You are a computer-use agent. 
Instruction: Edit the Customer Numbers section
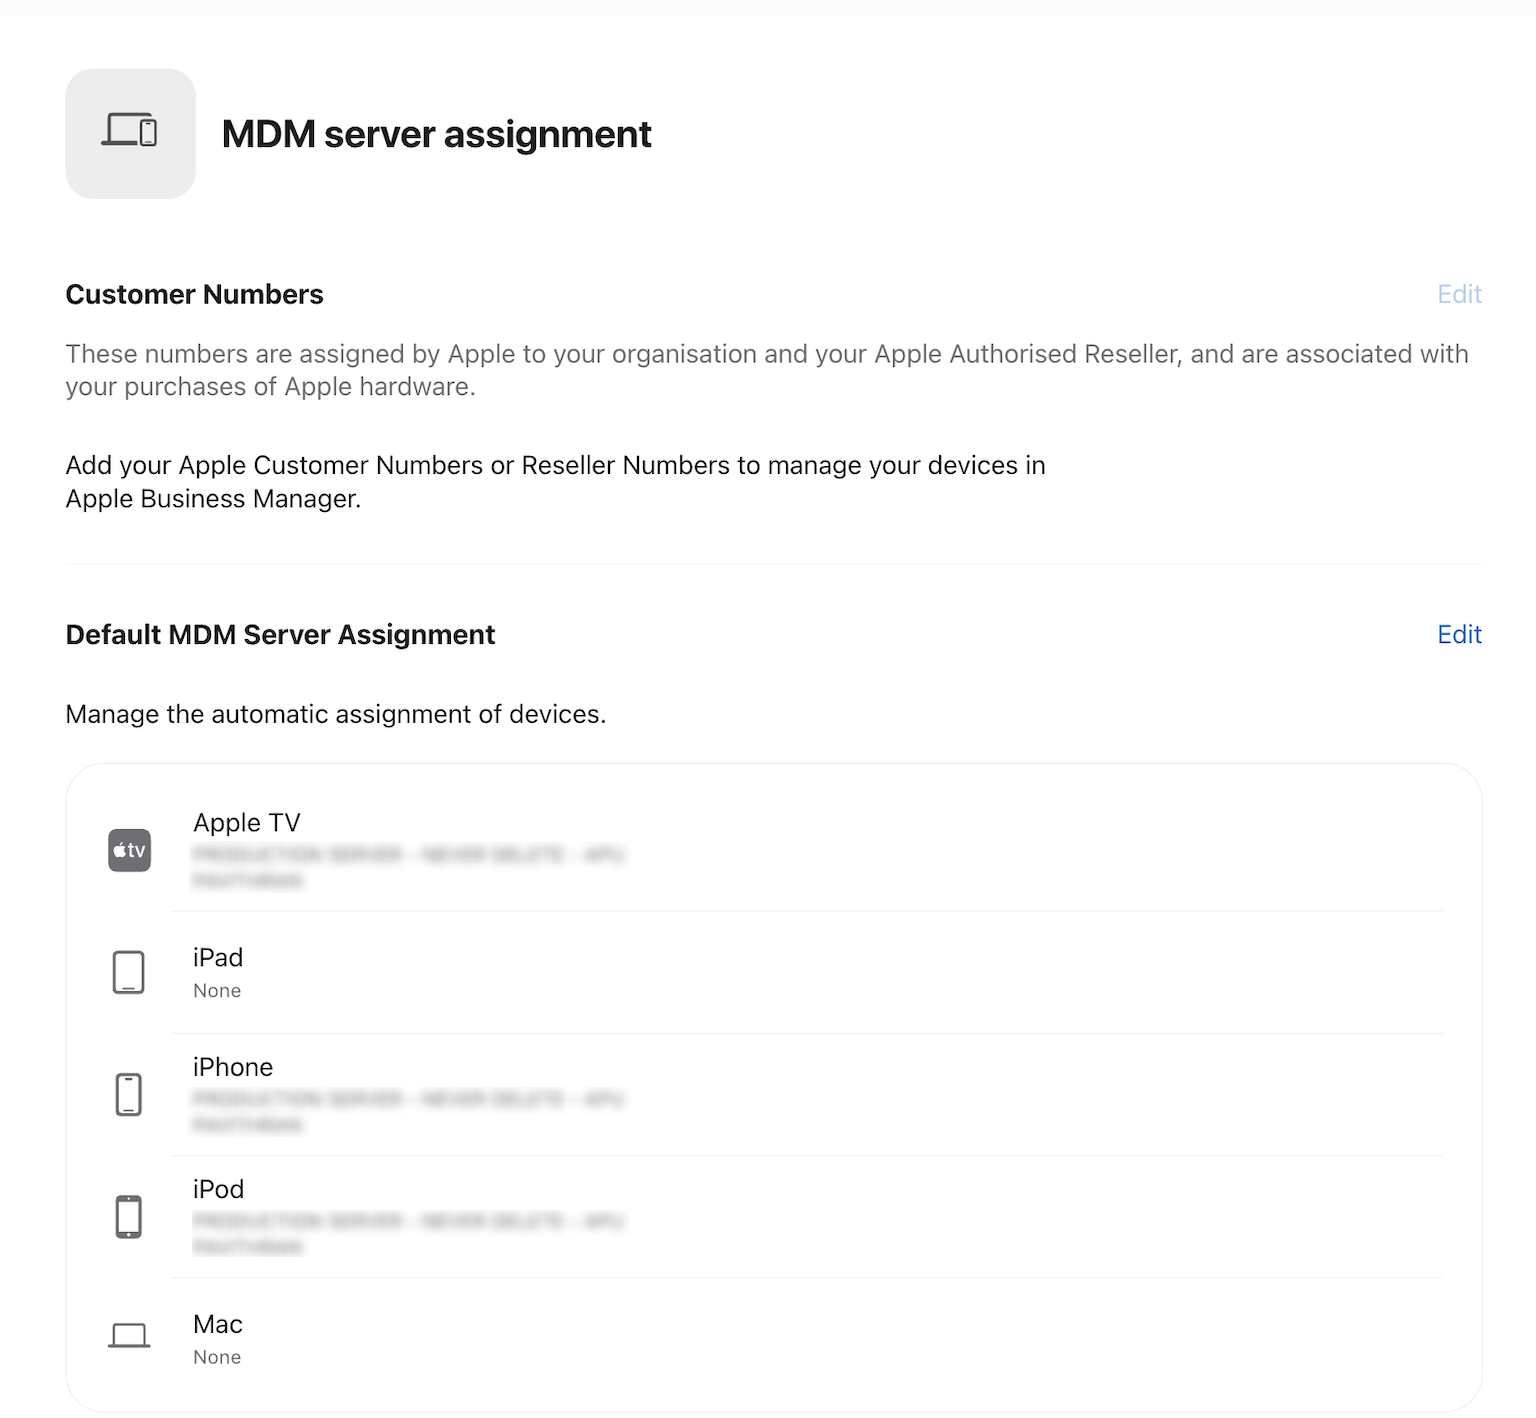click(x=1459, y=294)
